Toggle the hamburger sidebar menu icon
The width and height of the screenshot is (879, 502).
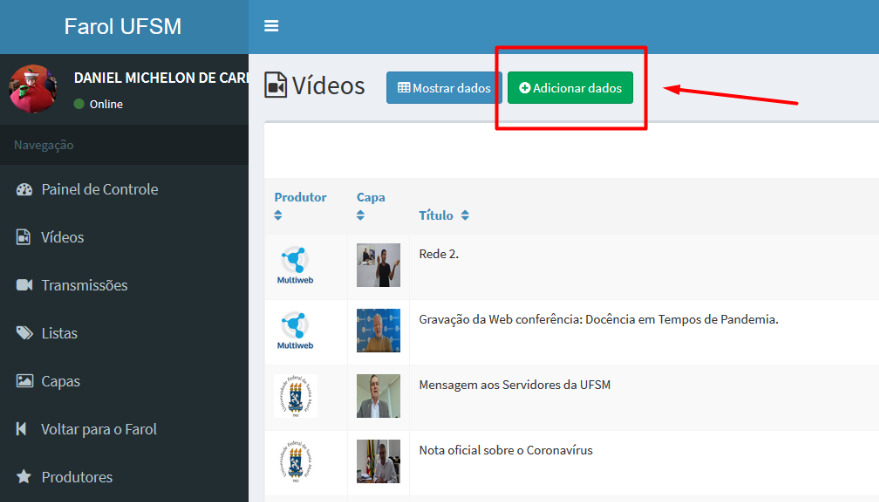[271, 26]
